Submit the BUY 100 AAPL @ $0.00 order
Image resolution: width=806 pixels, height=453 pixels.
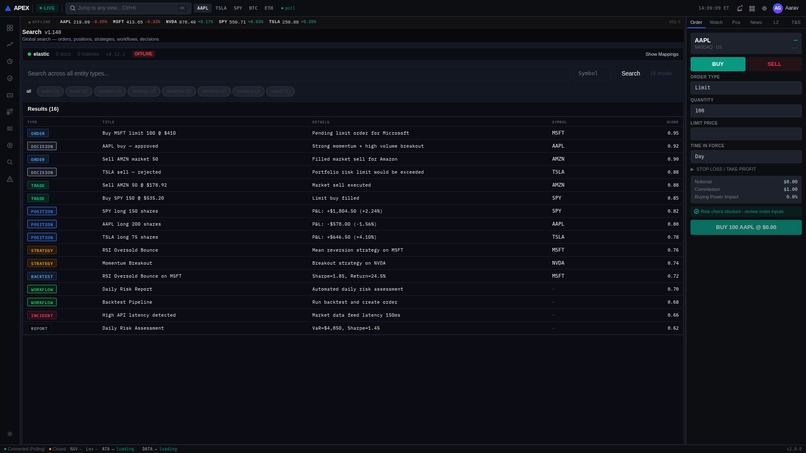click(x=746, y=227)
